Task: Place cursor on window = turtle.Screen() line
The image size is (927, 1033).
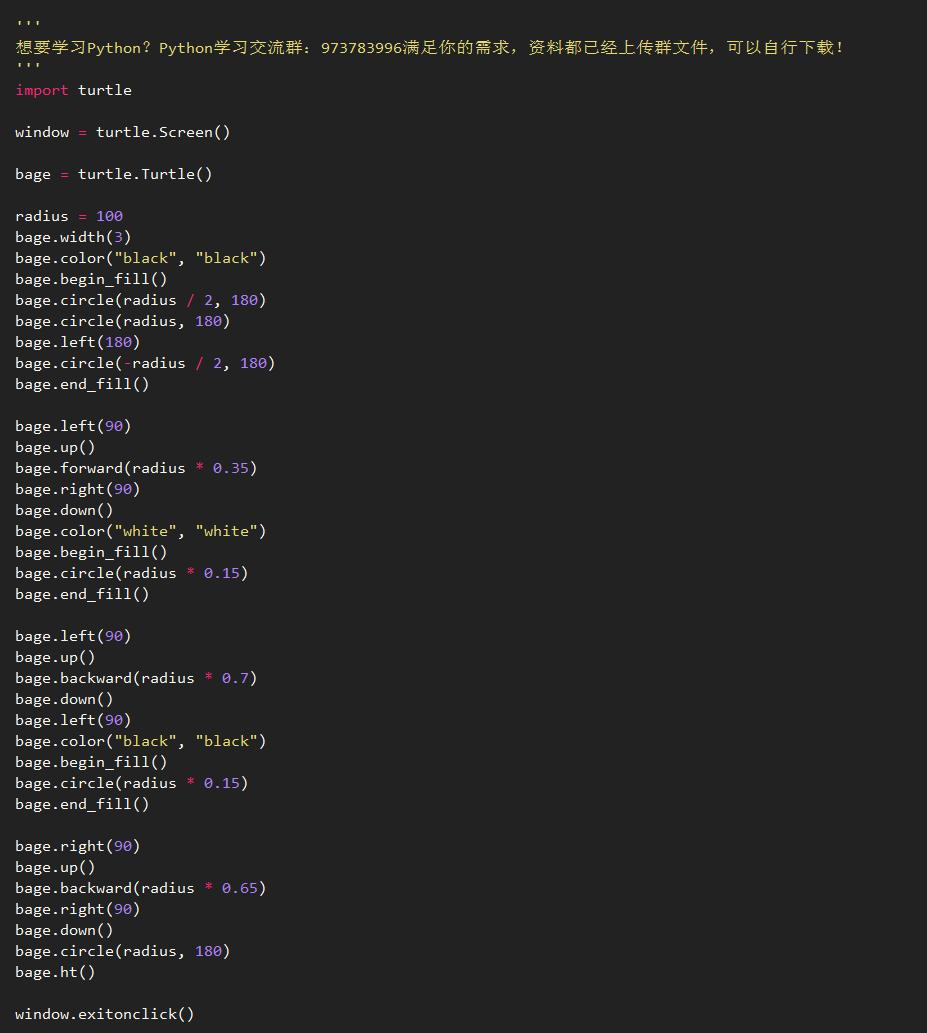Action: point(122,132)
